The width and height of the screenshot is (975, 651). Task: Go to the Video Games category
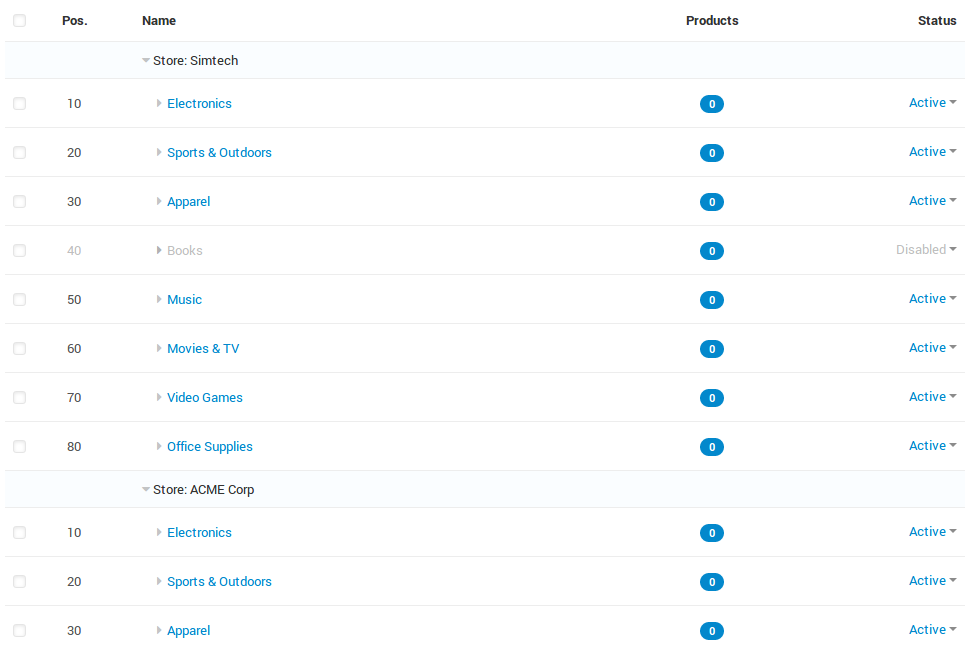[x=205, y=397]
